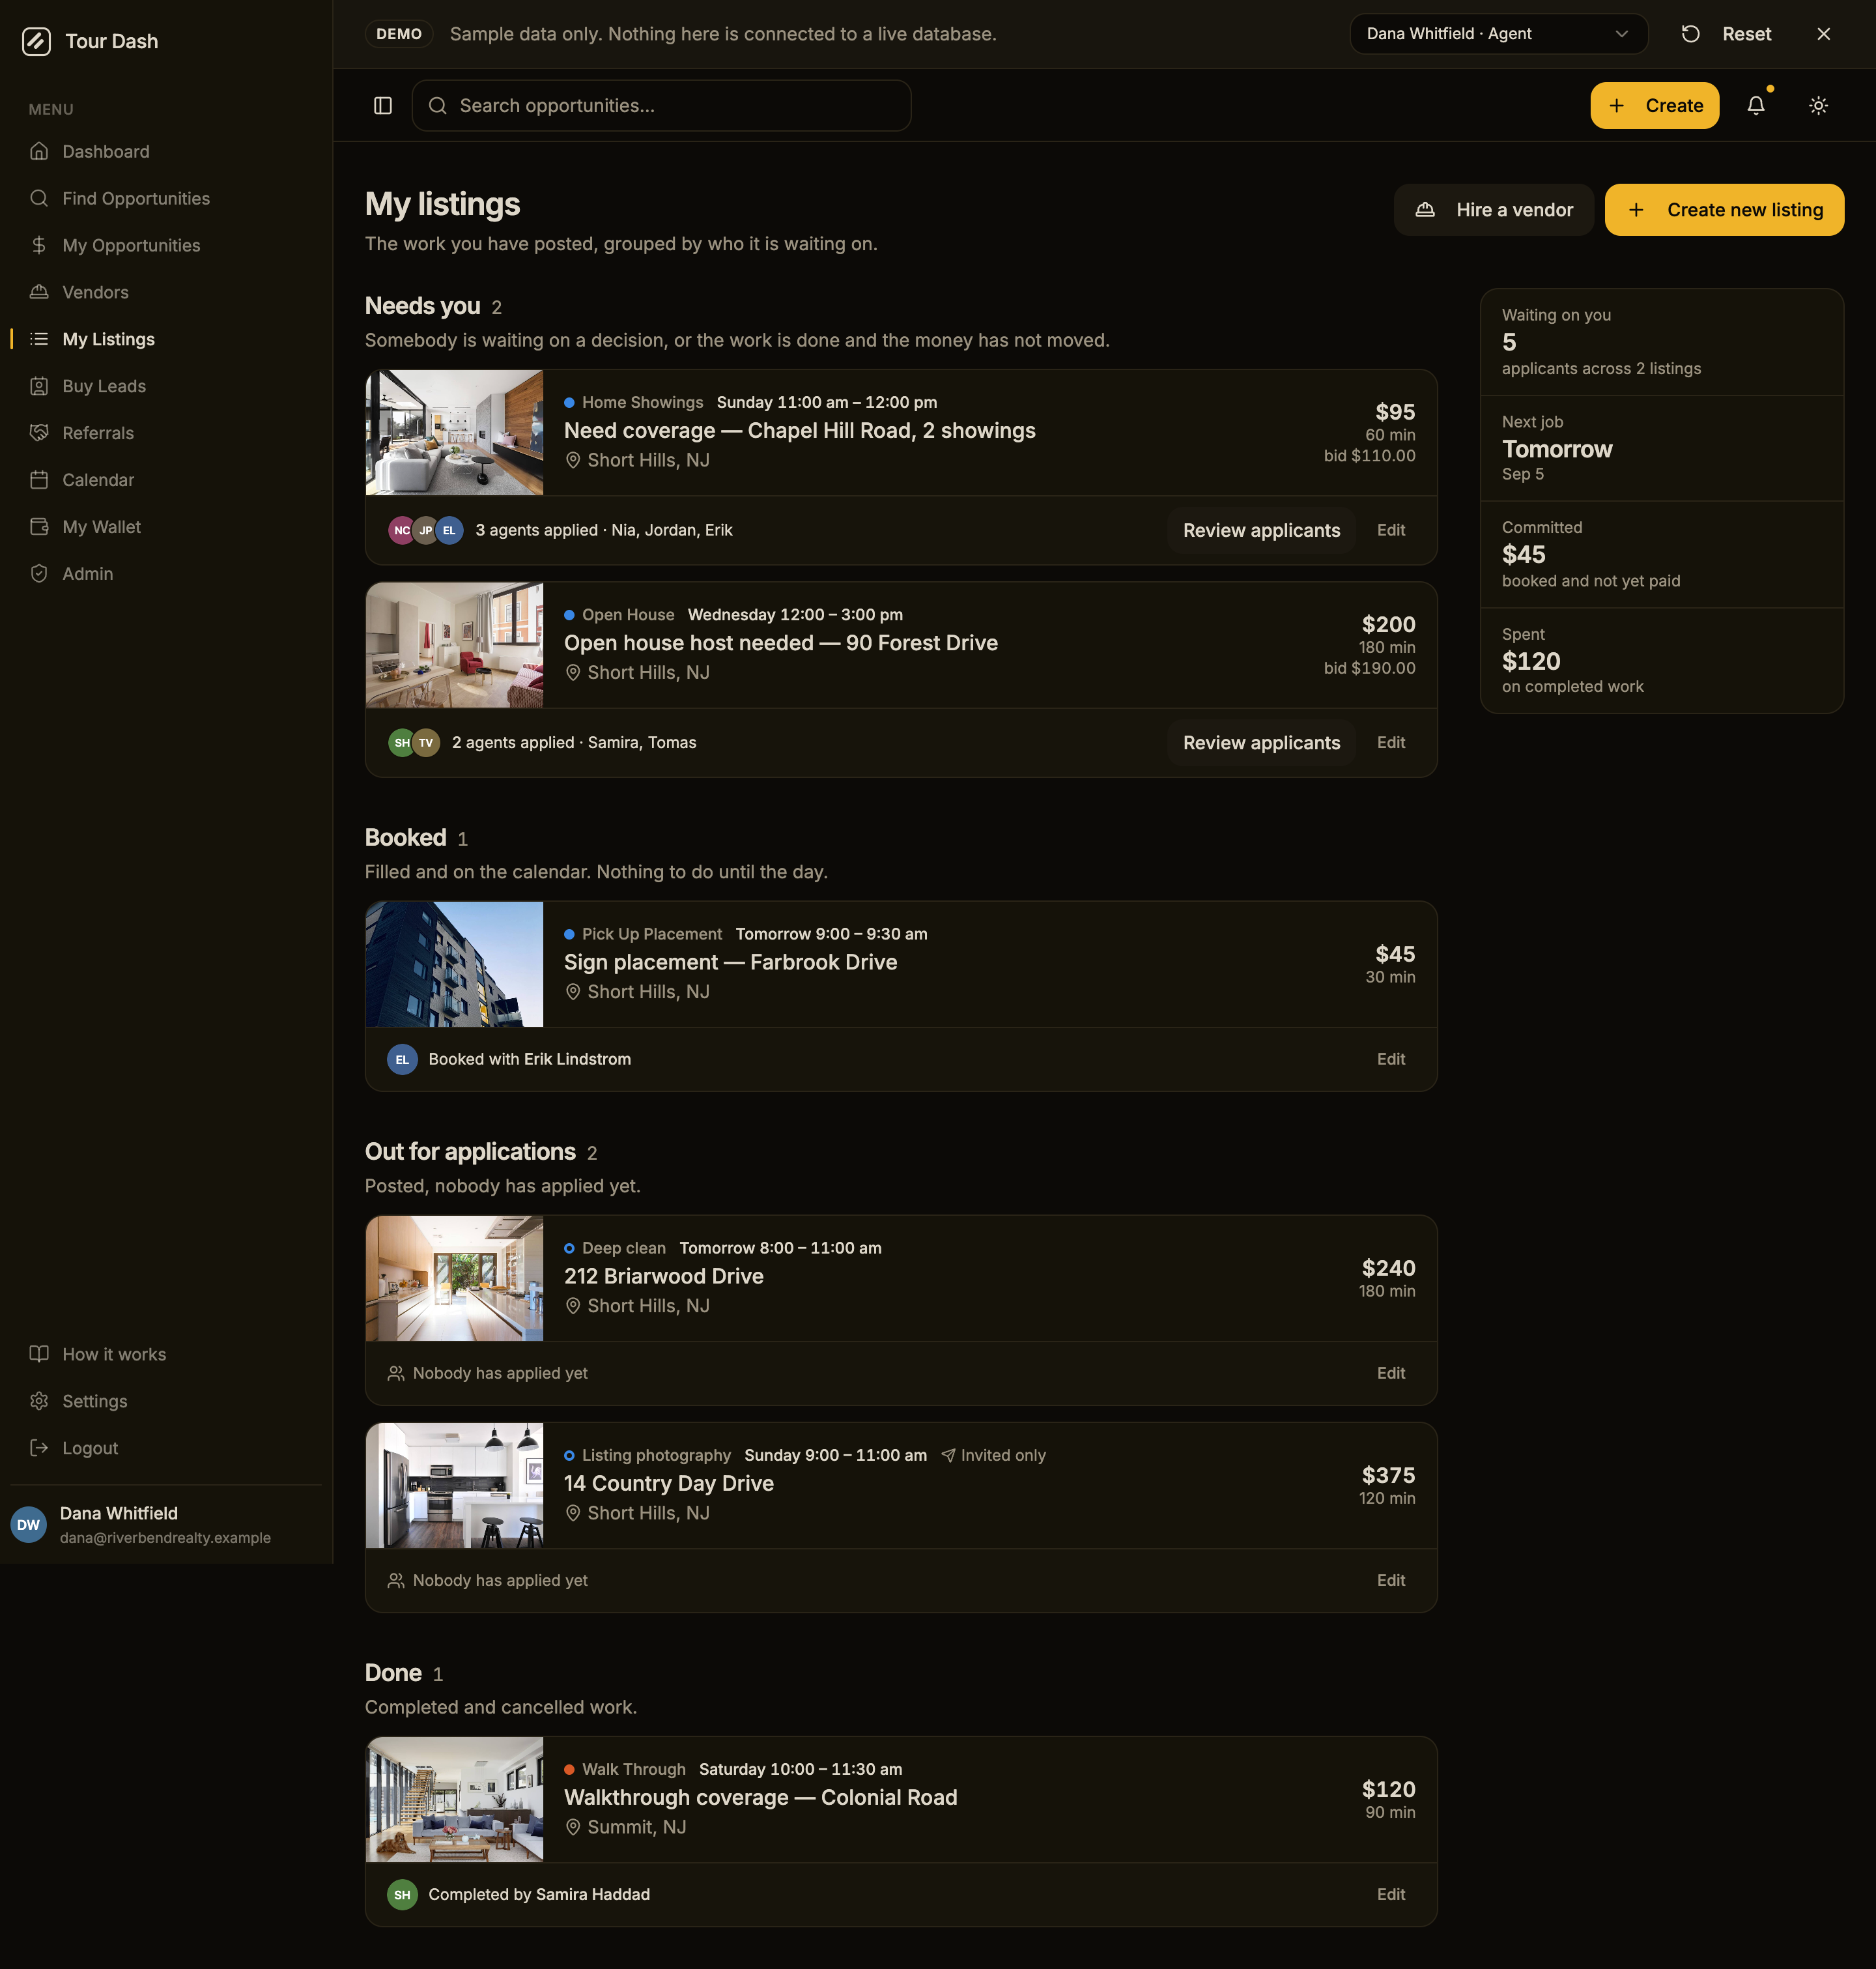Open the 90 Forest Drive listing photo

(455, 645)
